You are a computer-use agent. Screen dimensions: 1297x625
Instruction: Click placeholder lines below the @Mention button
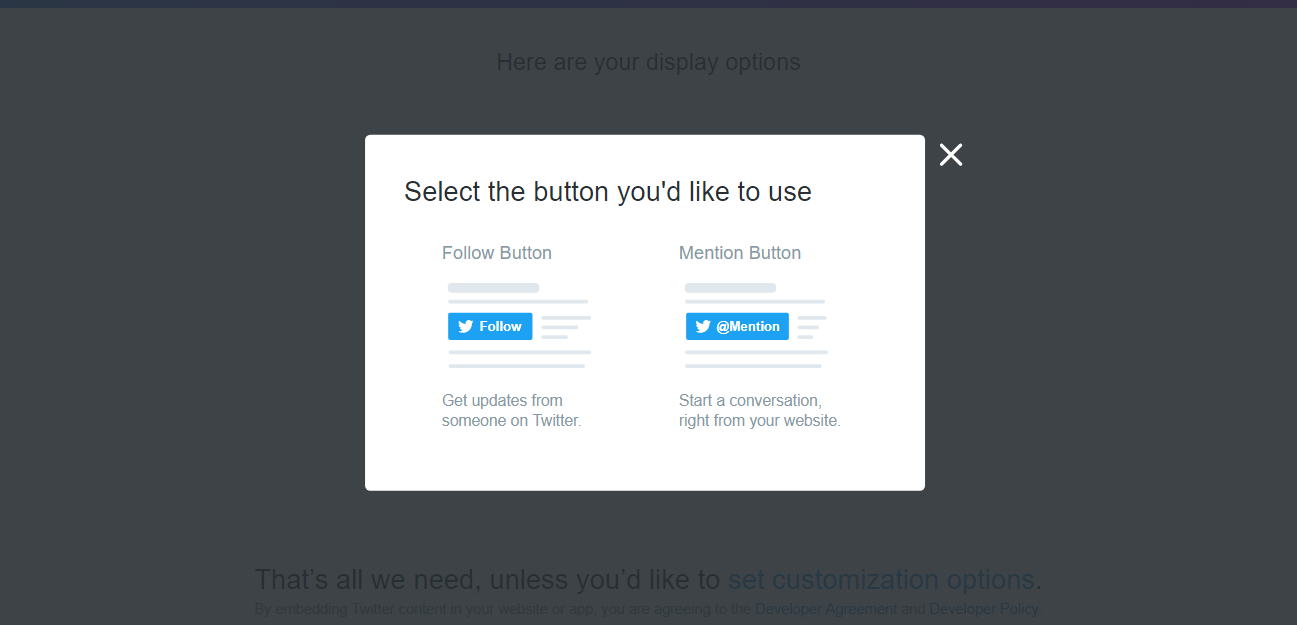tap(757, 359)
